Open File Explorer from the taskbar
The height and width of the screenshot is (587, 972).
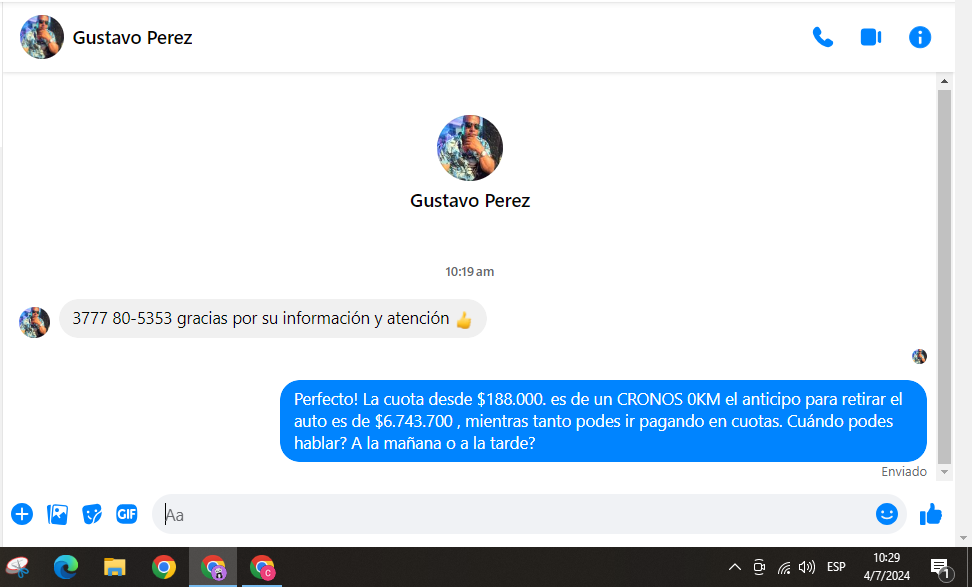[115, 568]
